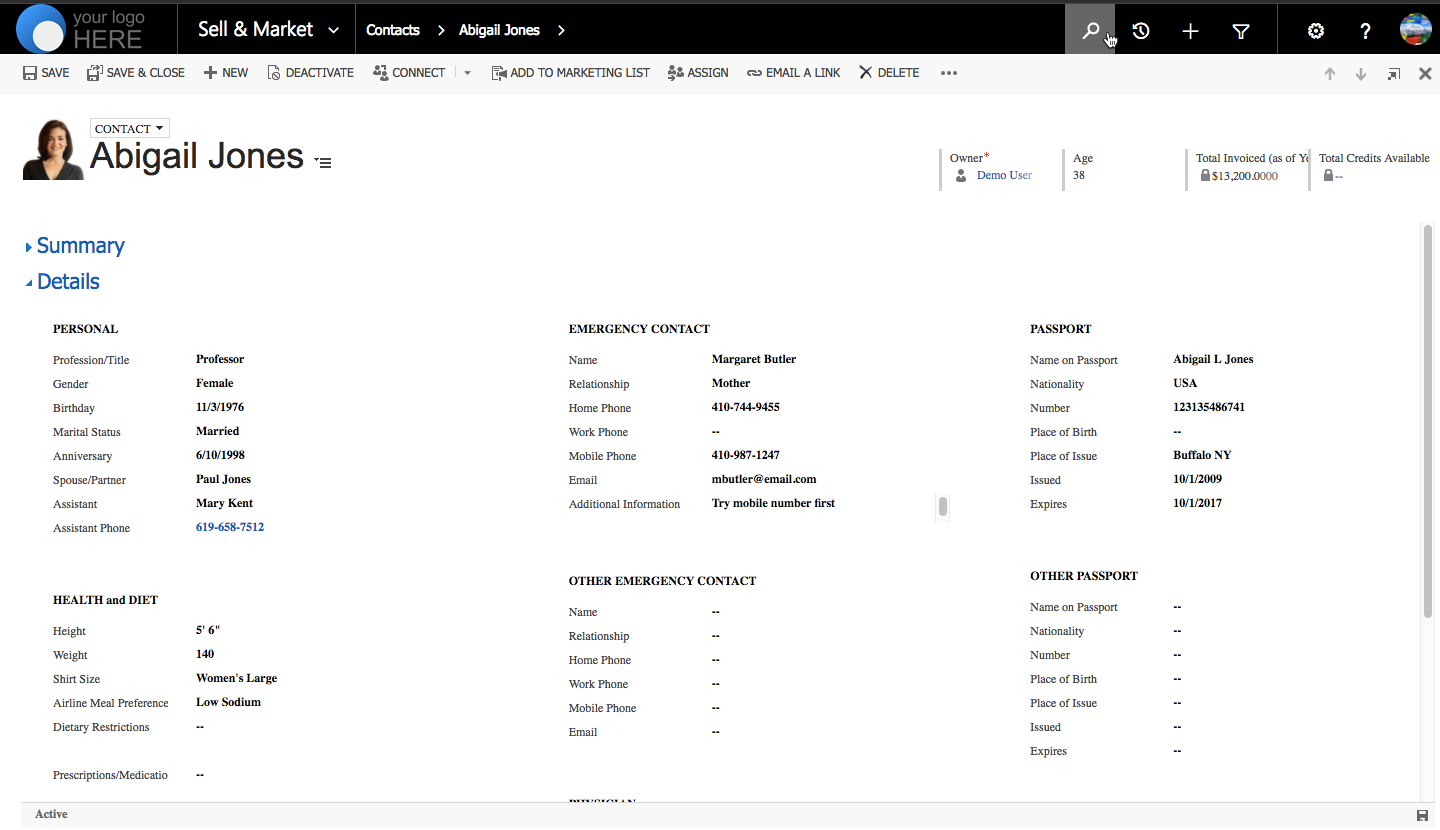1440x830 pixels.
Task: Create a New contact record
Action: click(226, 73)
